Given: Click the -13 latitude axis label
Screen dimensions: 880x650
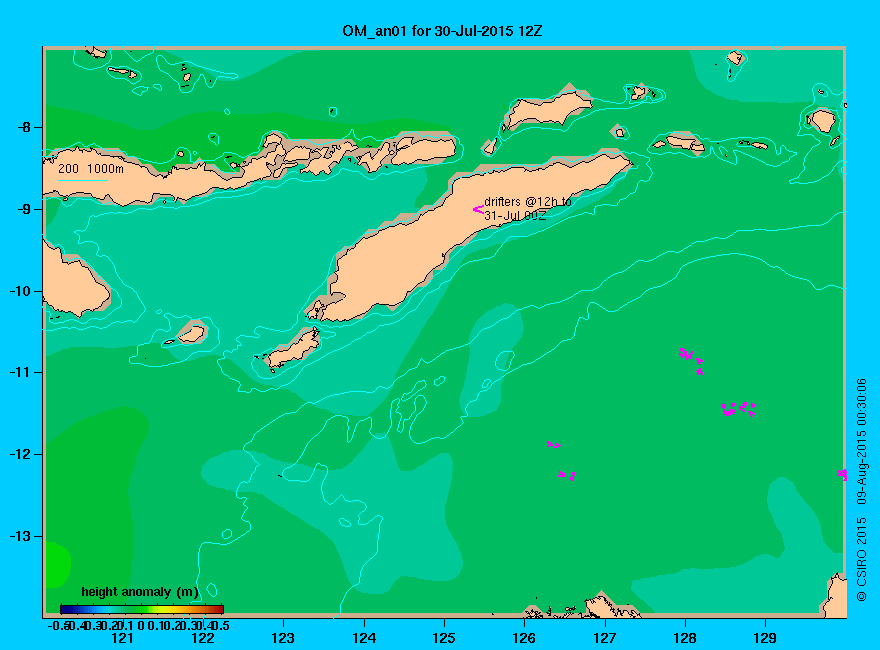Looking at the screenshot, I should (20, 536).
